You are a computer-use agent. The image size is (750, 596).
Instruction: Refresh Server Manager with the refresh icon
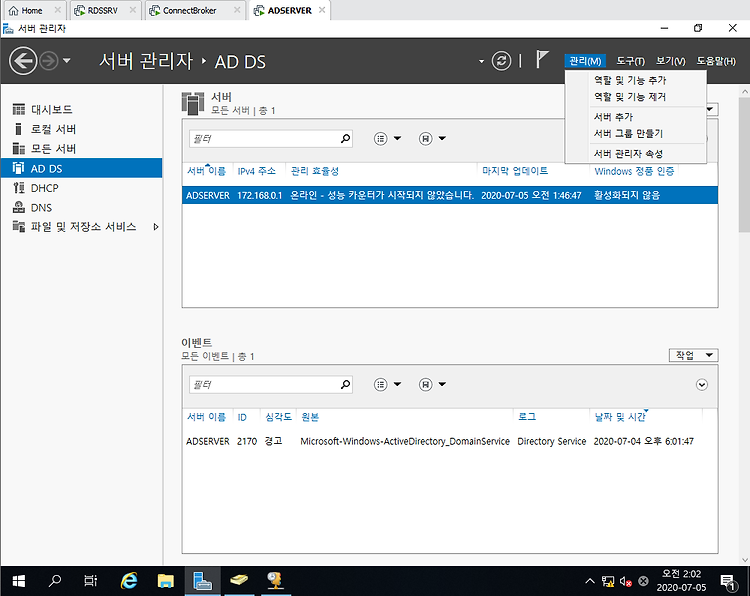tap(501, 61)
